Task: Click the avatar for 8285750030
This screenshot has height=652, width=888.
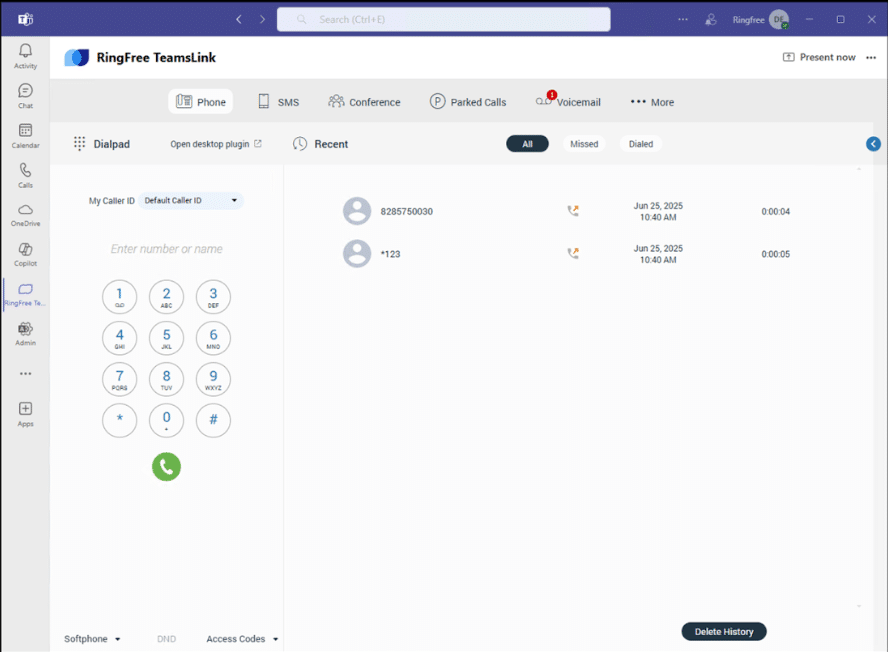Action: point(357,211)
